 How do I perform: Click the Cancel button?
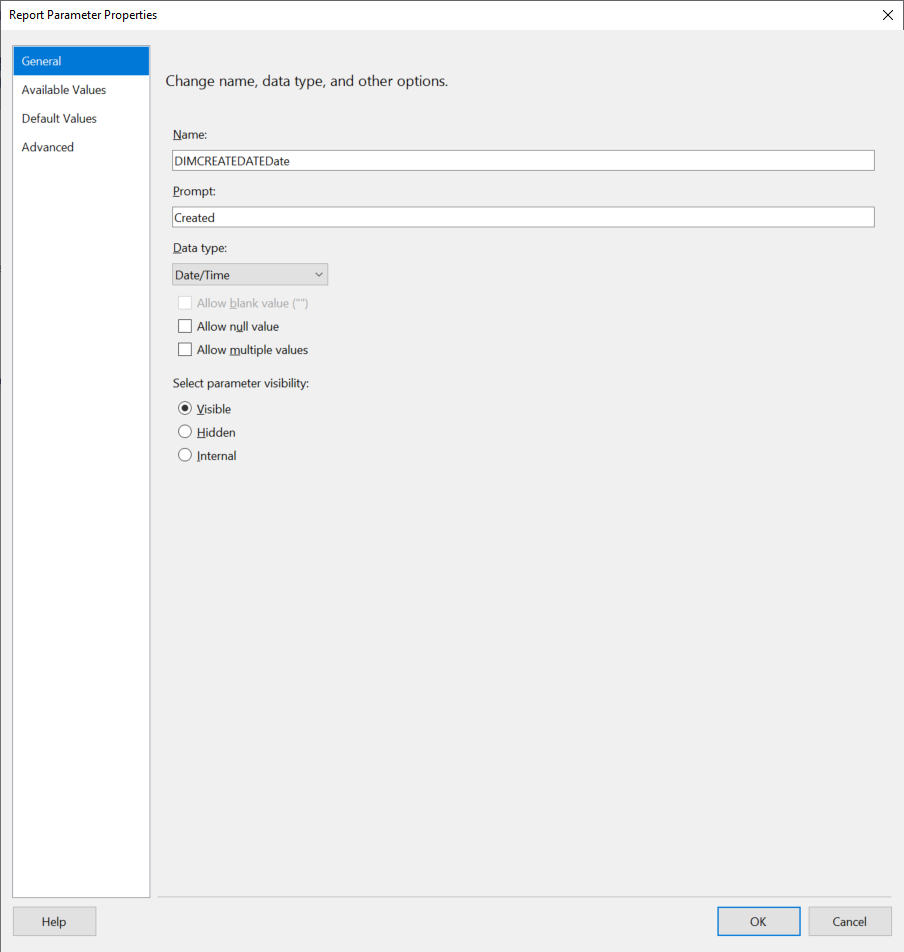click(x=849, y=921)
